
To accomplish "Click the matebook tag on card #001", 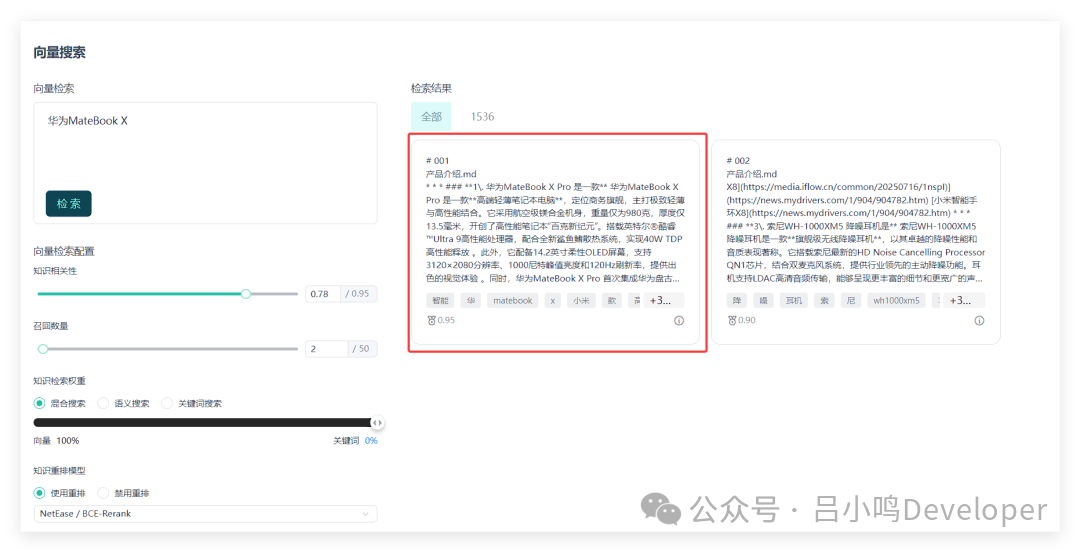I will click(x=512, y=300).
